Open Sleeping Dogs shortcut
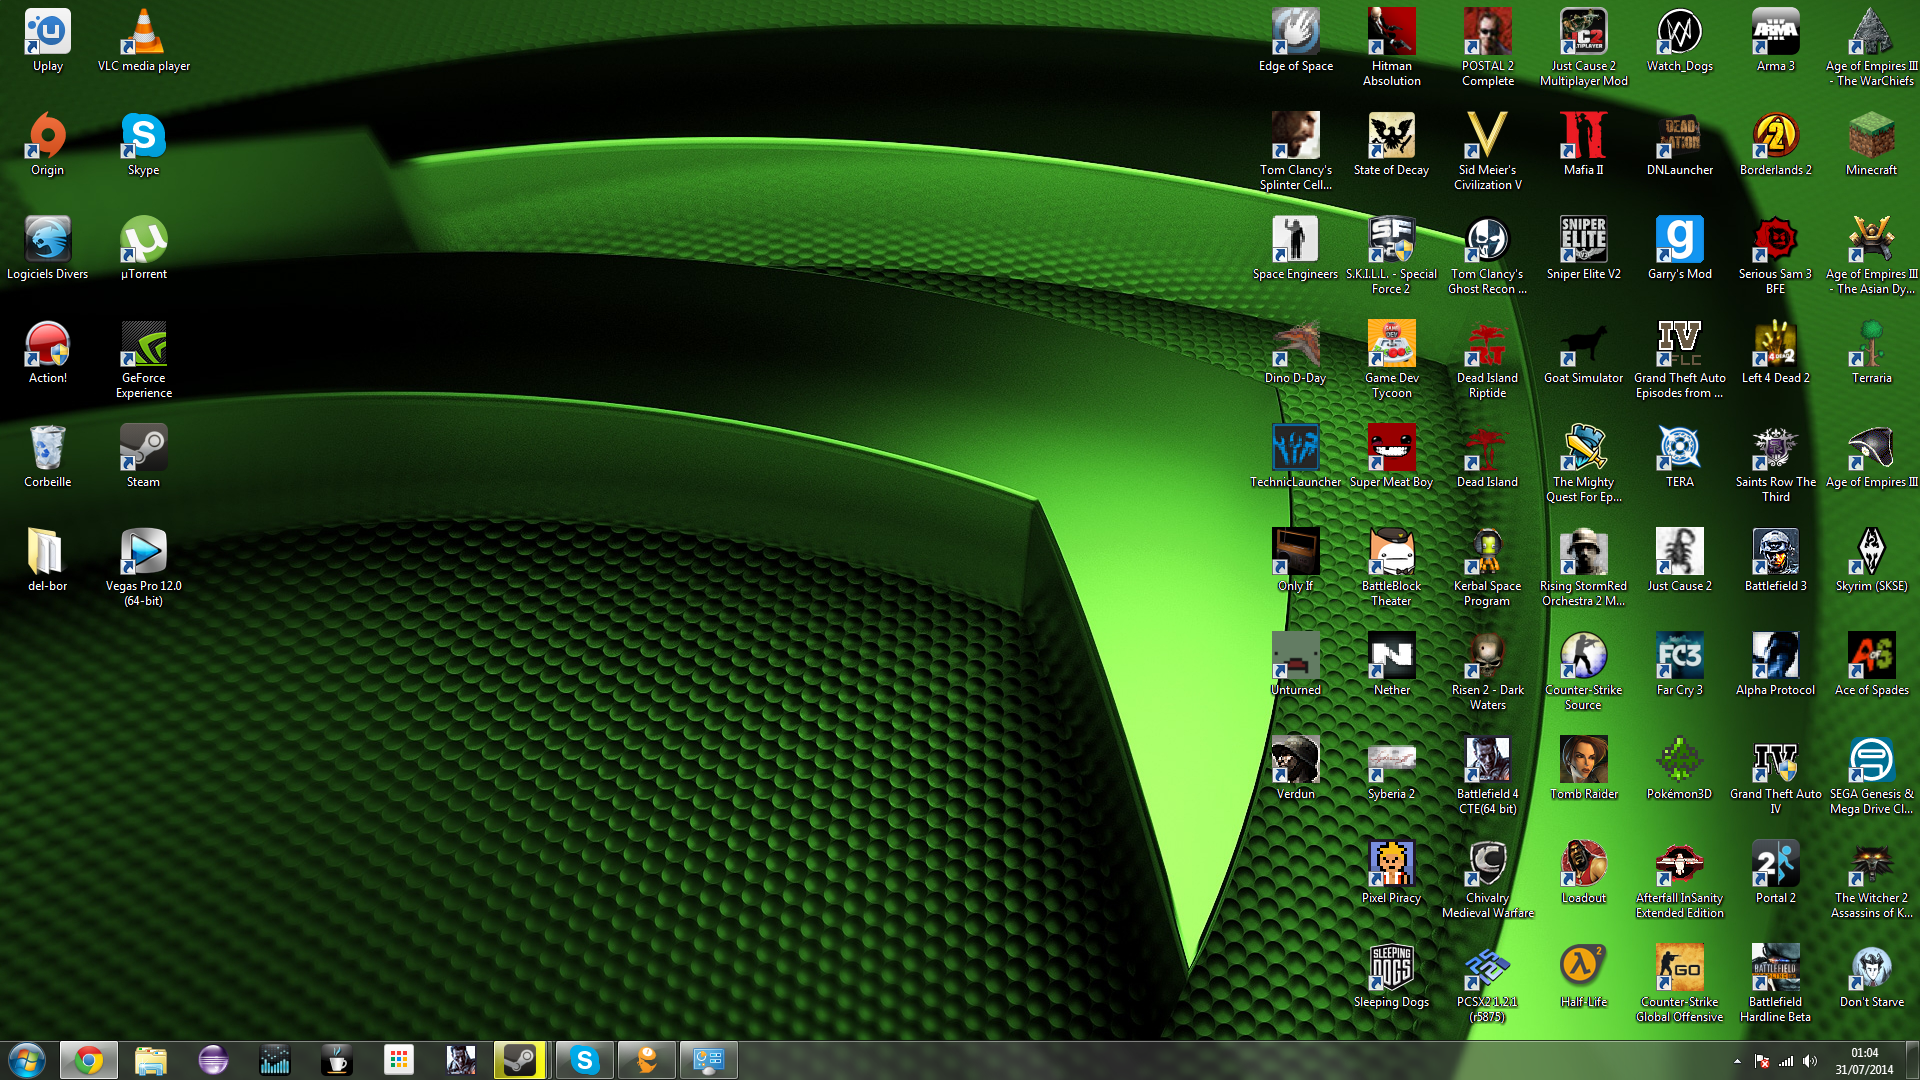 pos(1391,977)
